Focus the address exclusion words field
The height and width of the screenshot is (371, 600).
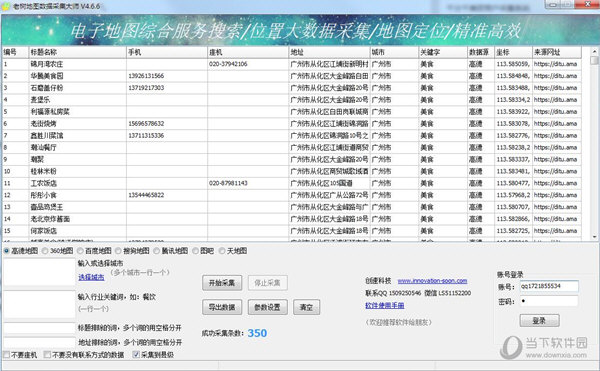(39, 342)
